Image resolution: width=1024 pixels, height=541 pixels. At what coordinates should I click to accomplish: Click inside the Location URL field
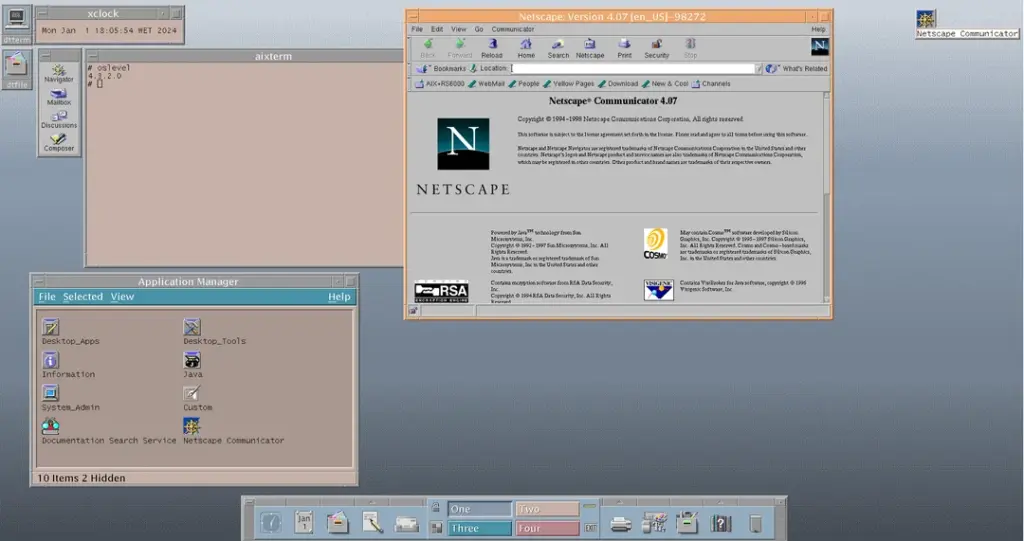(630, 69)
